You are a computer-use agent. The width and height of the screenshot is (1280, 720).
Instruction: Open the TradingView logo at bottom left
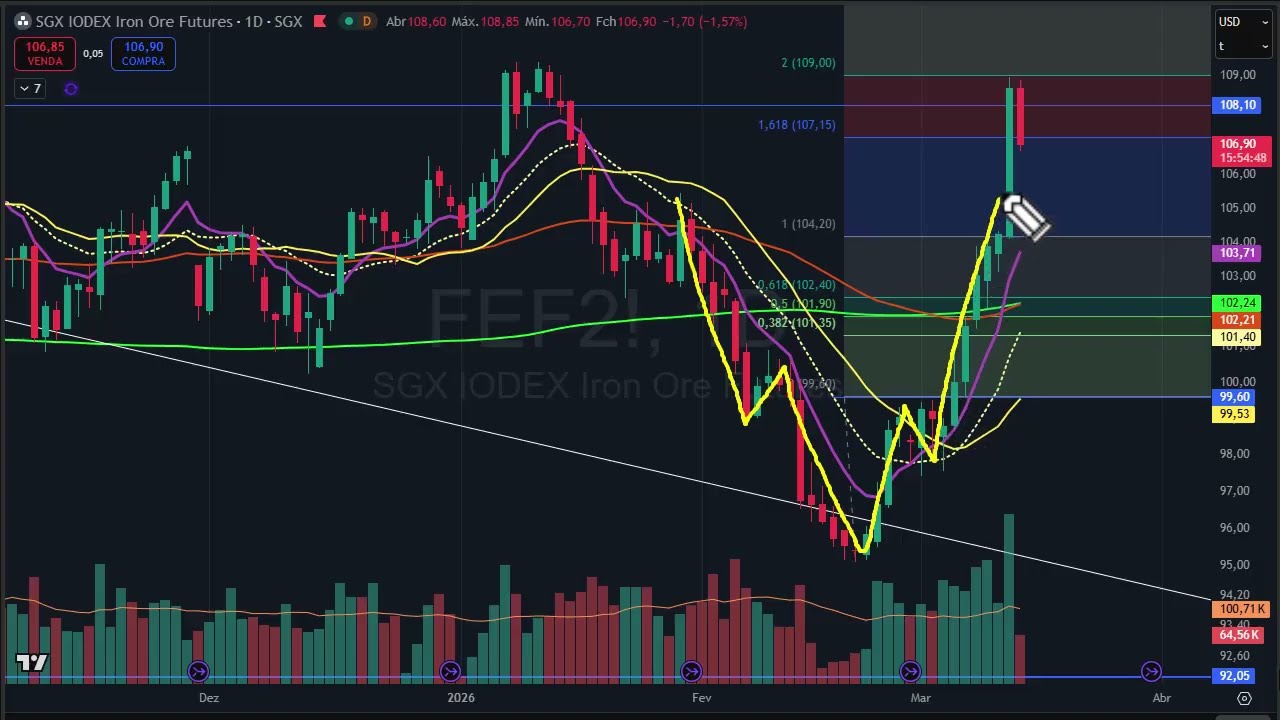[32, 662]
